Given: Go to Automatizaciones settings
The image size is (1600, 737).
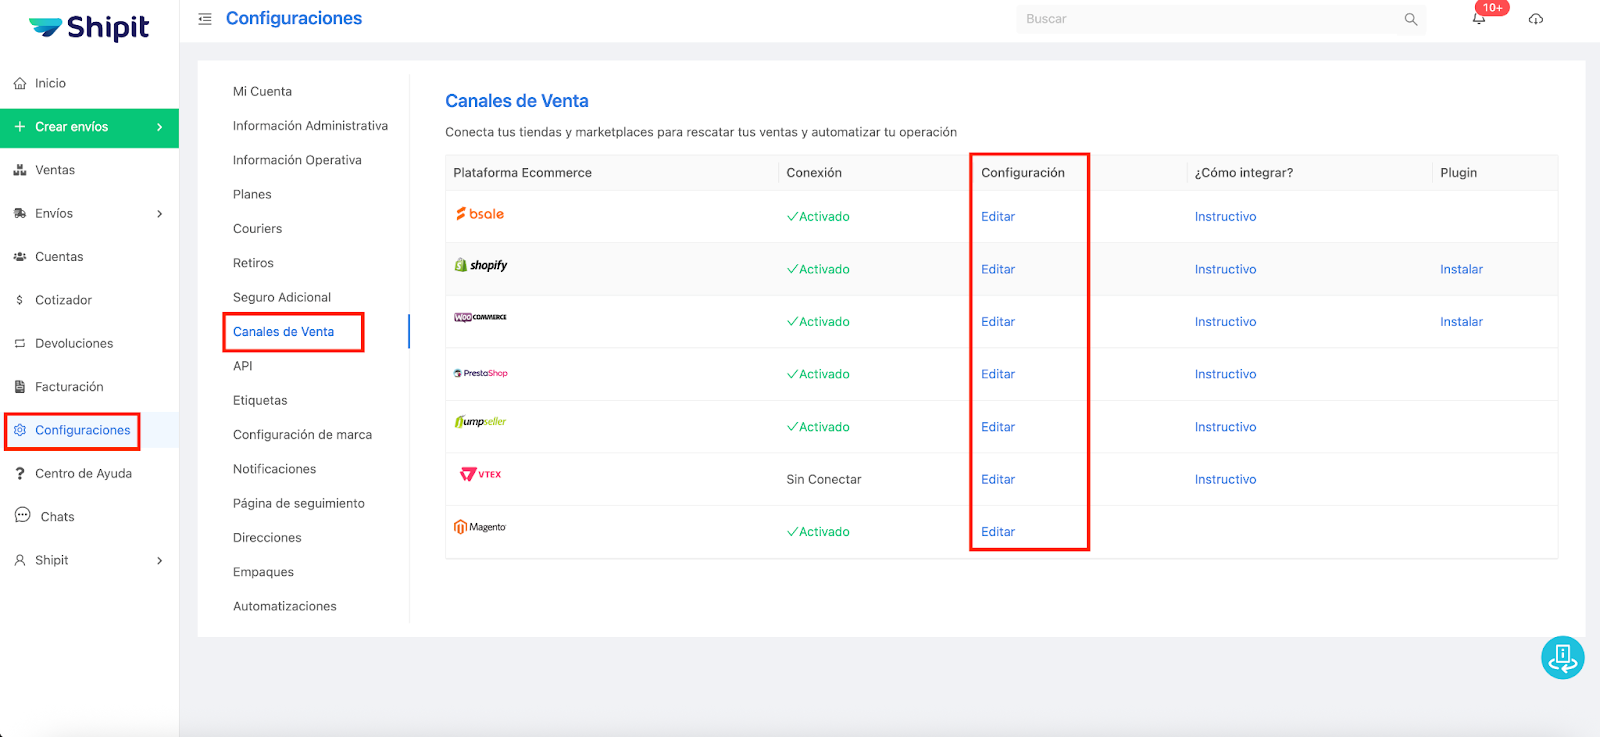Looking at the screenshot, I should pyautogui.click(x=284, y=606).
